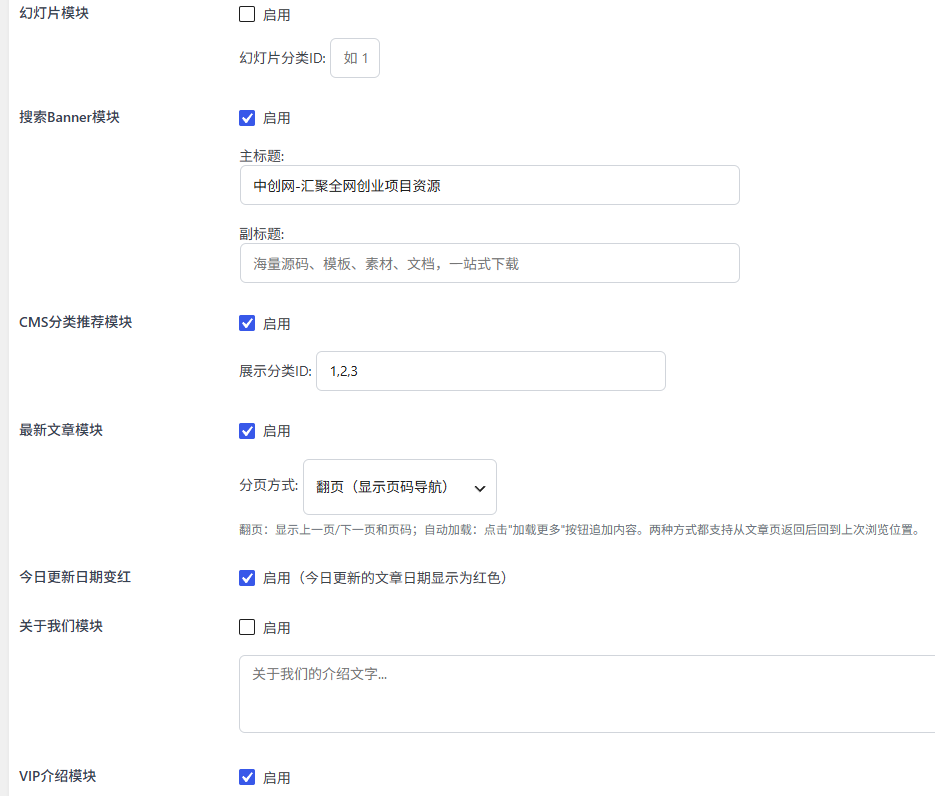Screen dimensions: 935x796
Task: Click the 搜索Banner模块 label
Action: [x=69, y=117]
